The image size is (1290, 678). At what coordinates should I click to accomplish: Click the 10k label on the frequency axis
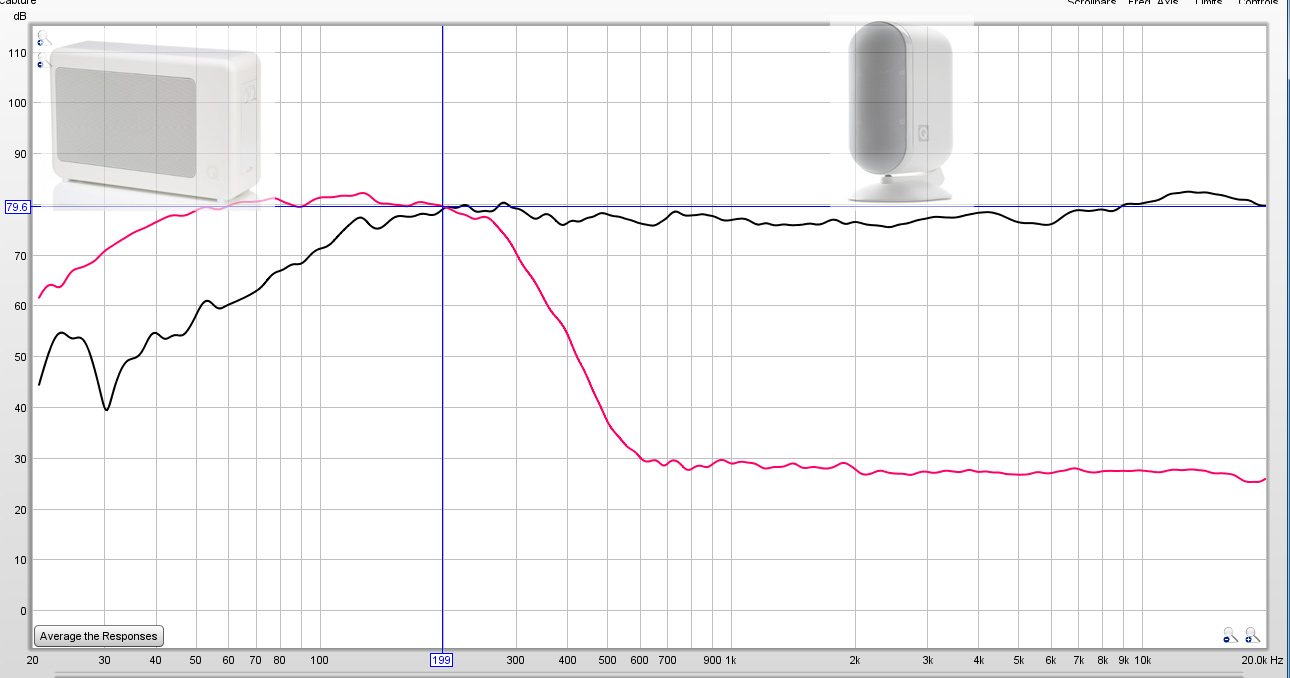coord(1142,661)
